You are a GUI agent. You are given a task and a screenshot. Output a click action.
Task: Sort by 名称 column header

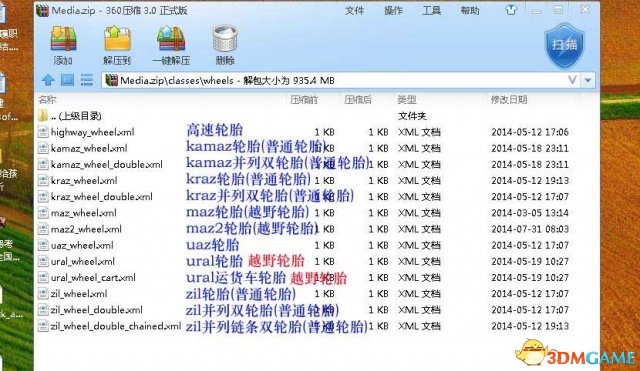coord(47,100)
